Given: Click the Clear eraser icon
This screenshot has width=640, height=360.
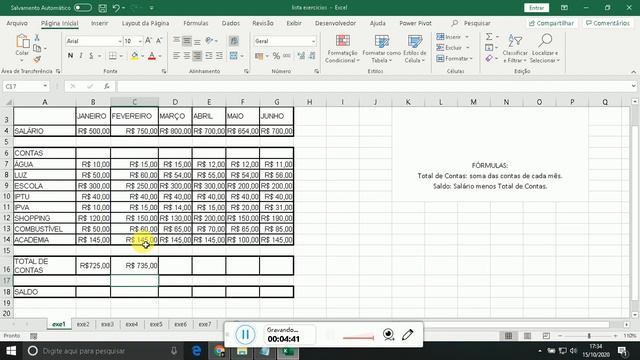Looking at the screenshot, I should pos(489,59).
